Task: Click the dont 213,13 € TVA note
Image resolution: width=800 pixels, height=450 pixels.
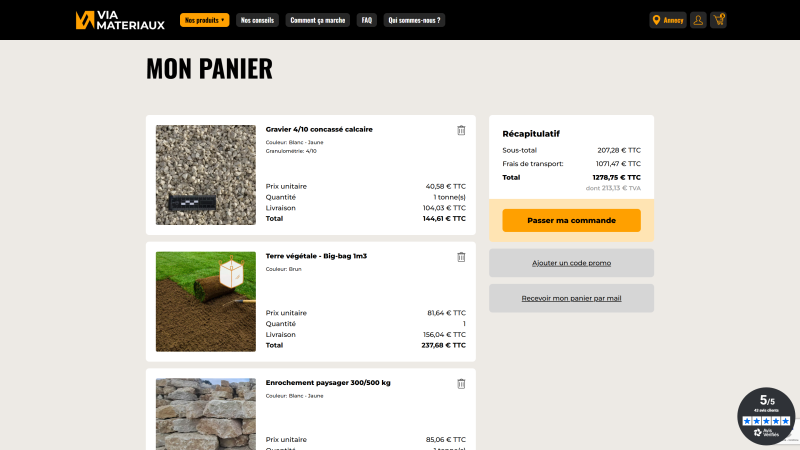Action: click(613, 188)
